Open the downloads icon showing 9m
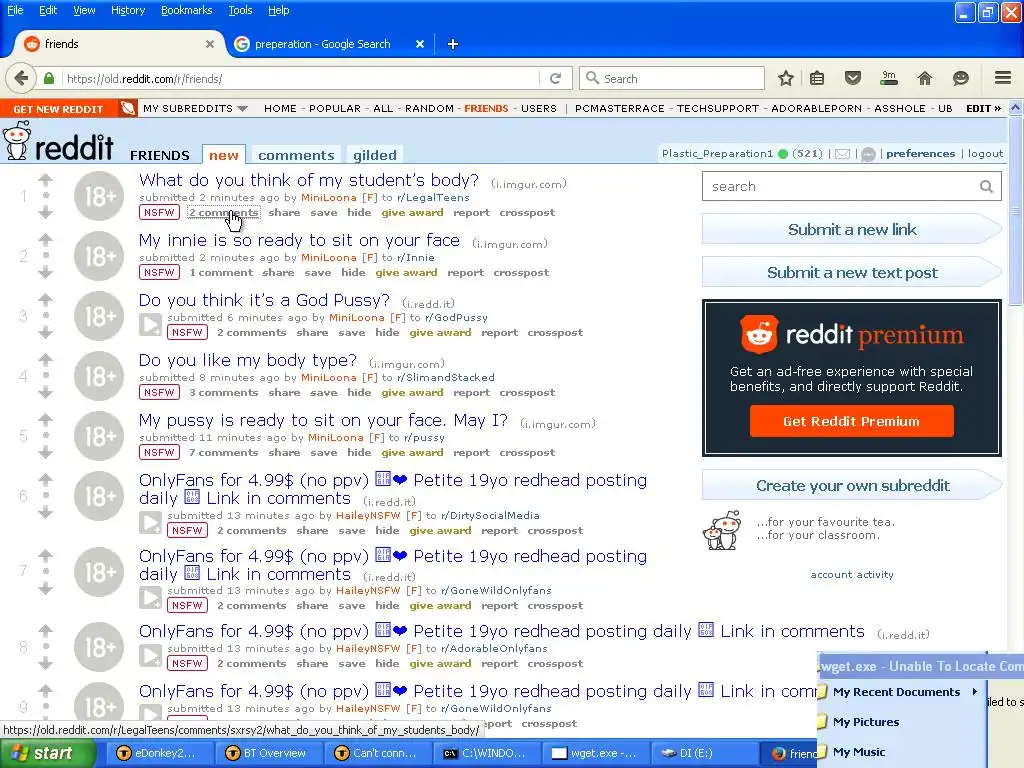Image resolution: width=1024 pixels, height=768 pixels. (889, 78)
